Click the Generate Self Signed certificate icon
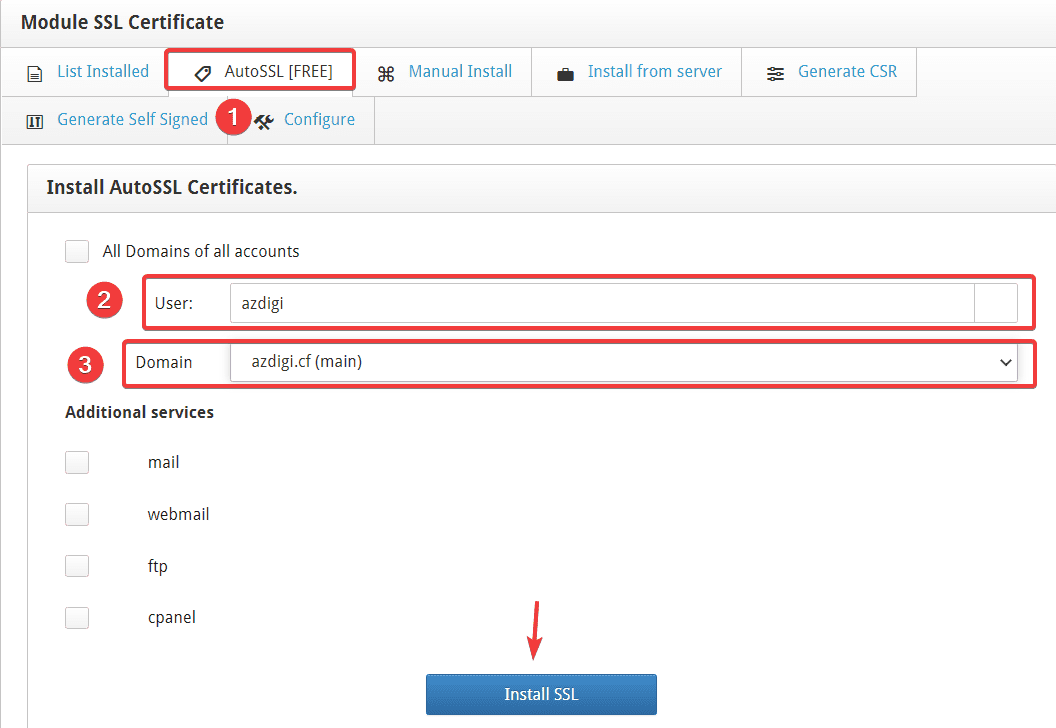The height and width of the screenshot is (728, 1056). point(34,119)
